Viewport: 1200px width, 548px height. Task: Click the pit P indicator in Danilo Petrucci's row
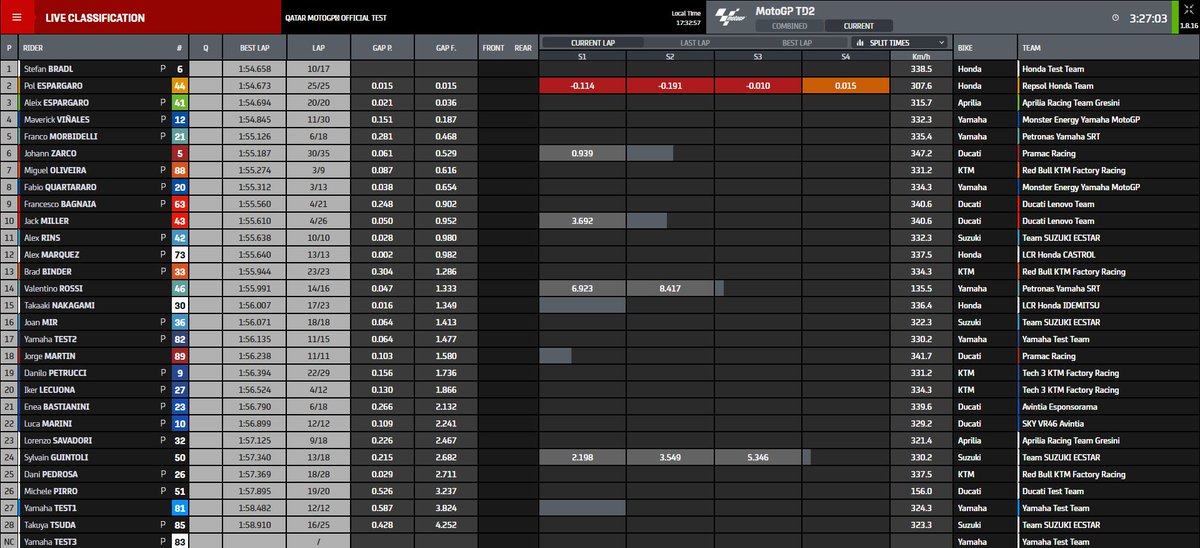pos(162,374)
